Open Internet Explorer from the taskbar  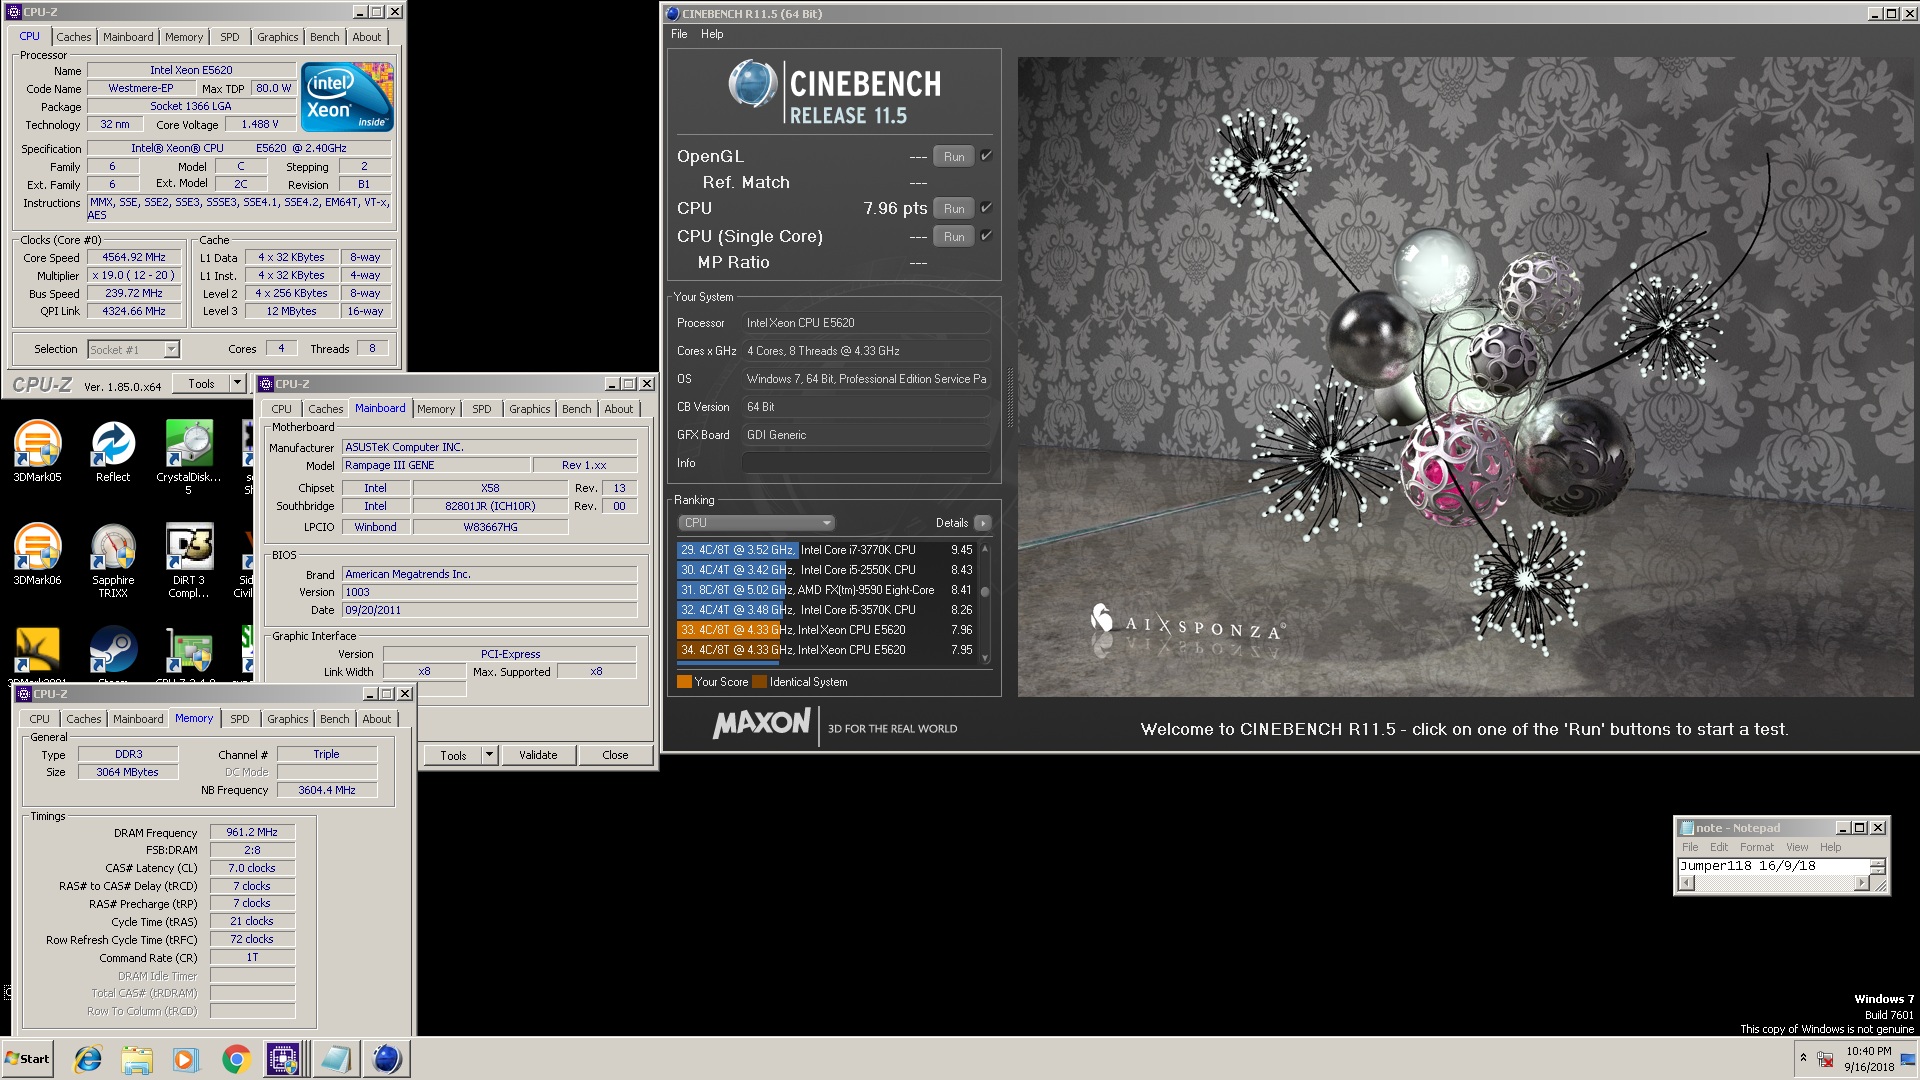point(88,1059)
